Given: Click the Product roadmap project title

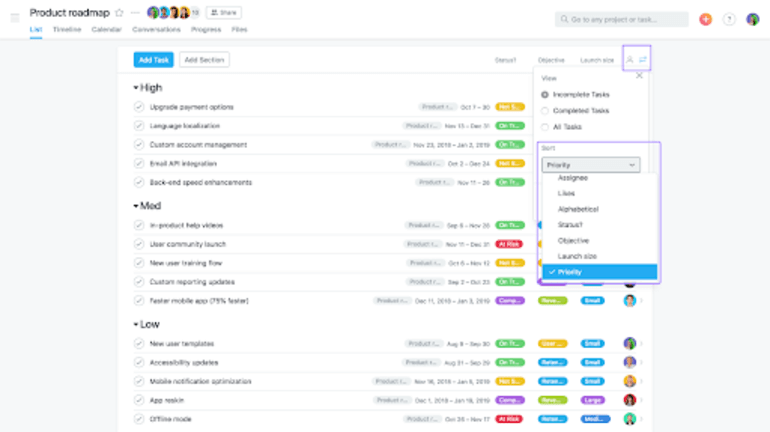Looking at the screenshot, I should 69,13.
